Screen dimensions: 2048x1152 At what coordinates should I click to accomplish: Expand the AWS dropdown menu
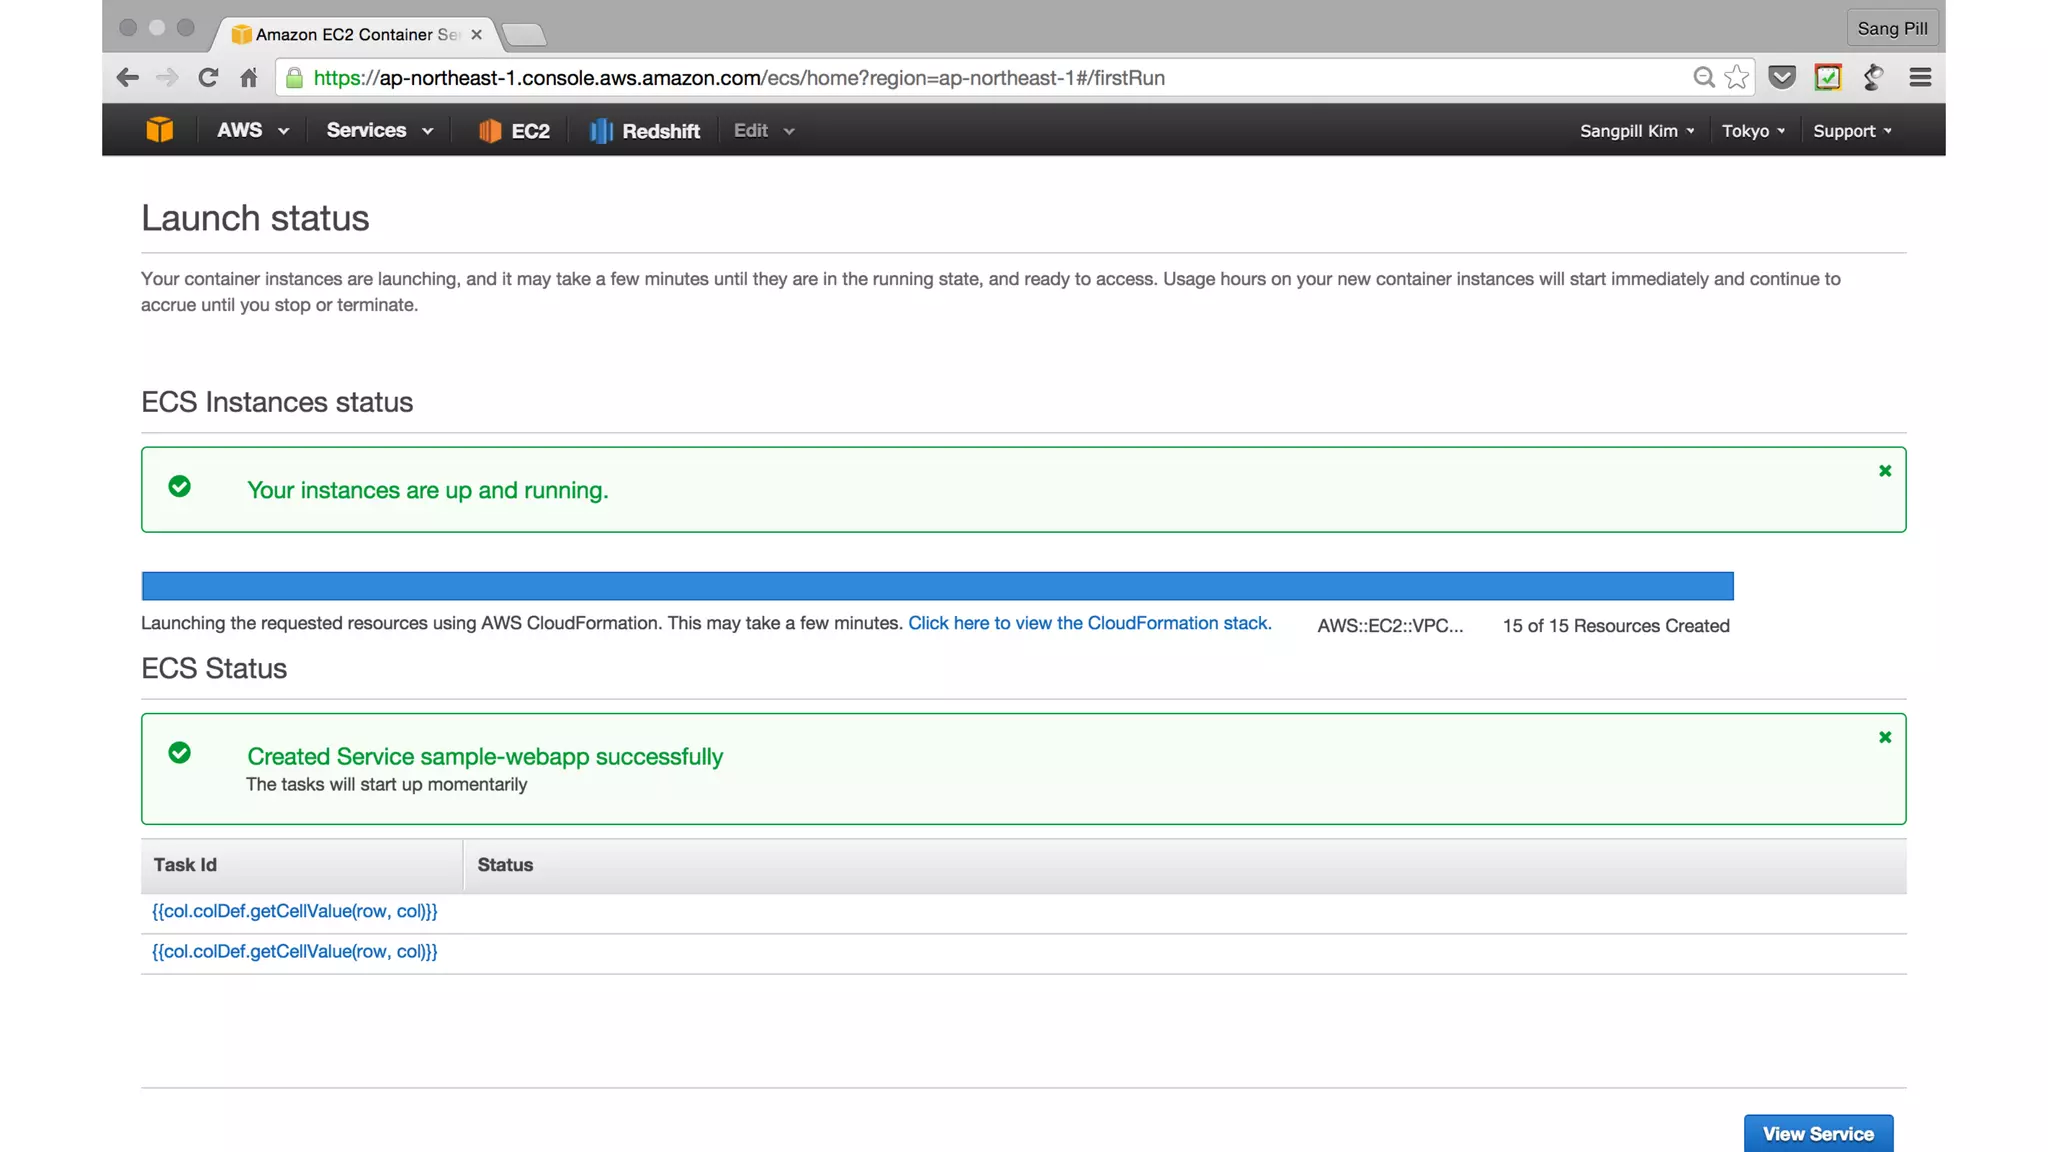pyautogui.click(x=252, y=130)
